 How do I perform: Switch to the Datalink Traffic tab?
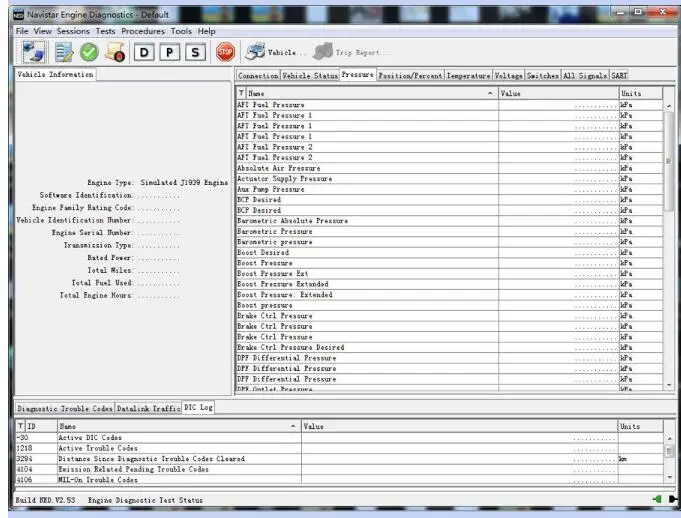[149, 409]
